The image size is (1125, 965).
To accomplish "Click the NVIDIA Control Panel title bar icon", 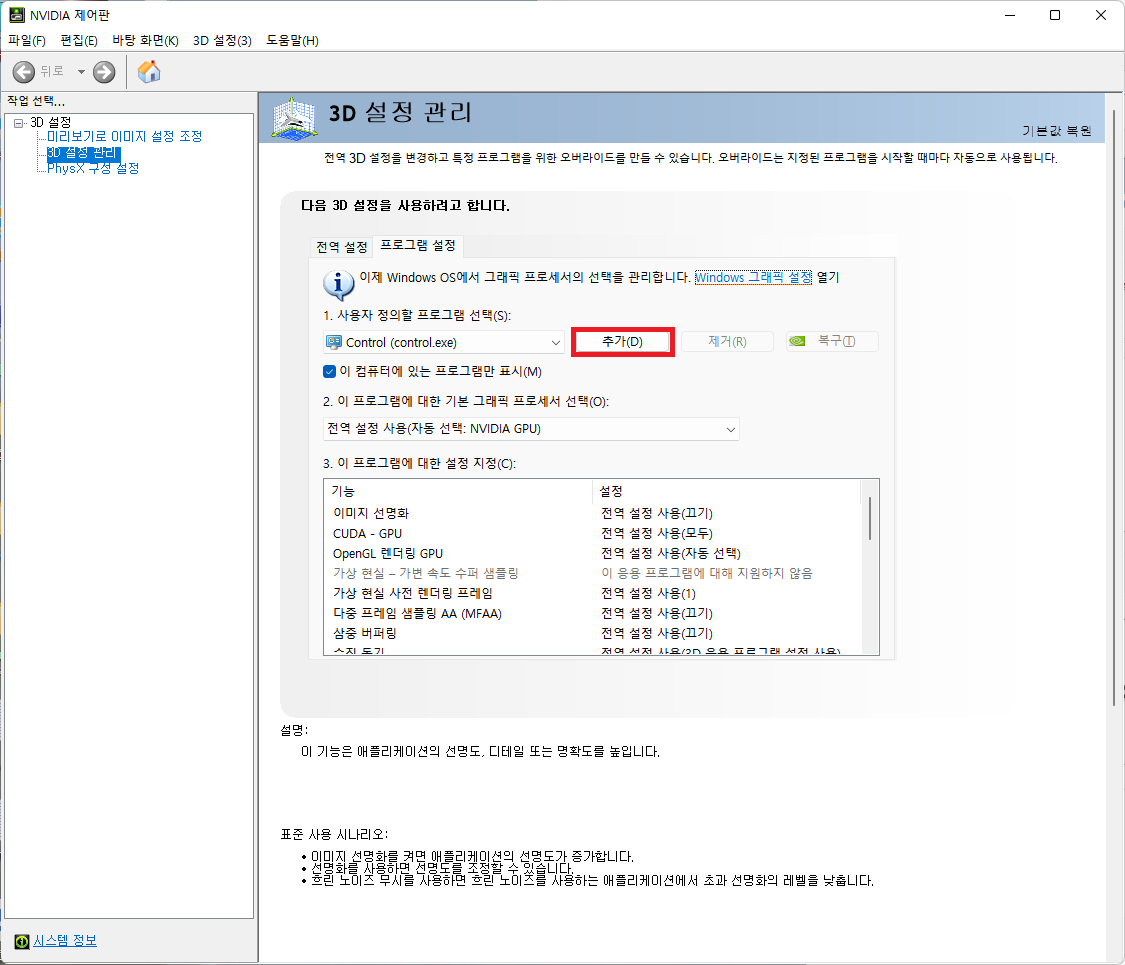I will click(x=17, y=15).
